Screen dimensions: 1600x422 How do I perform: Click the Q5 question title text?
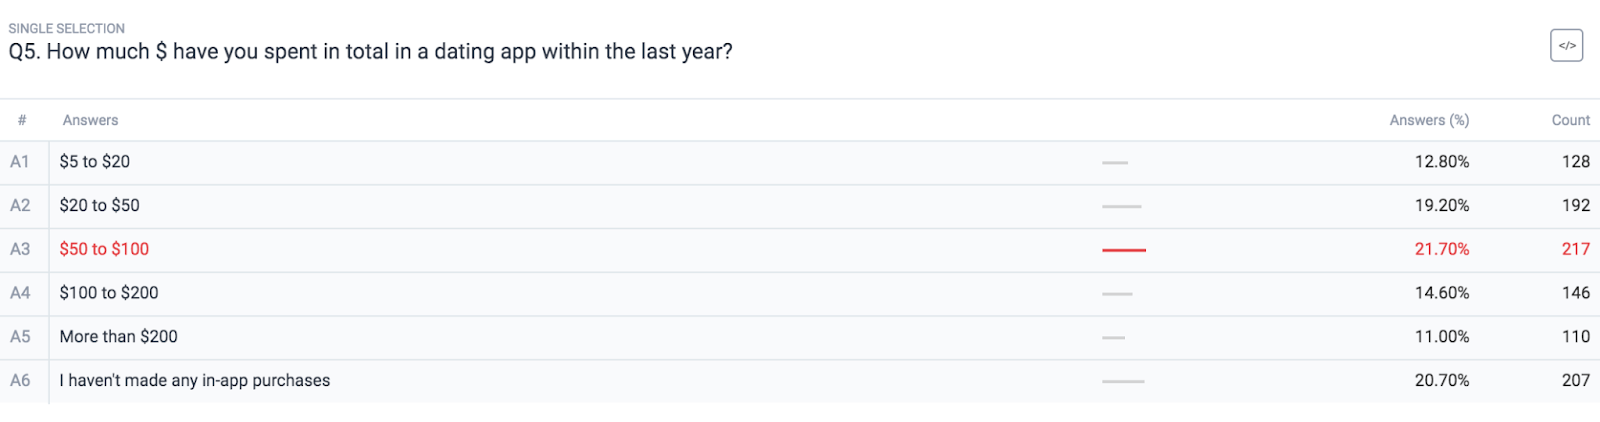(x=370, y=52)
